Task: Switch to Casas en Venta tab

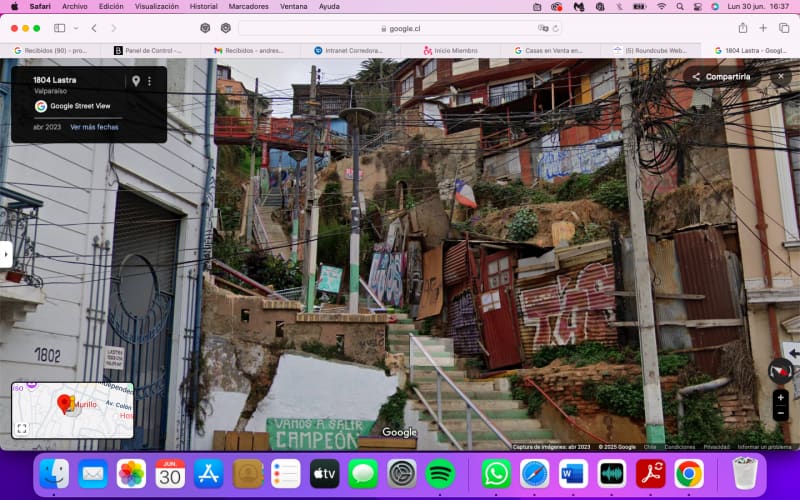Action: click(548, 51)
